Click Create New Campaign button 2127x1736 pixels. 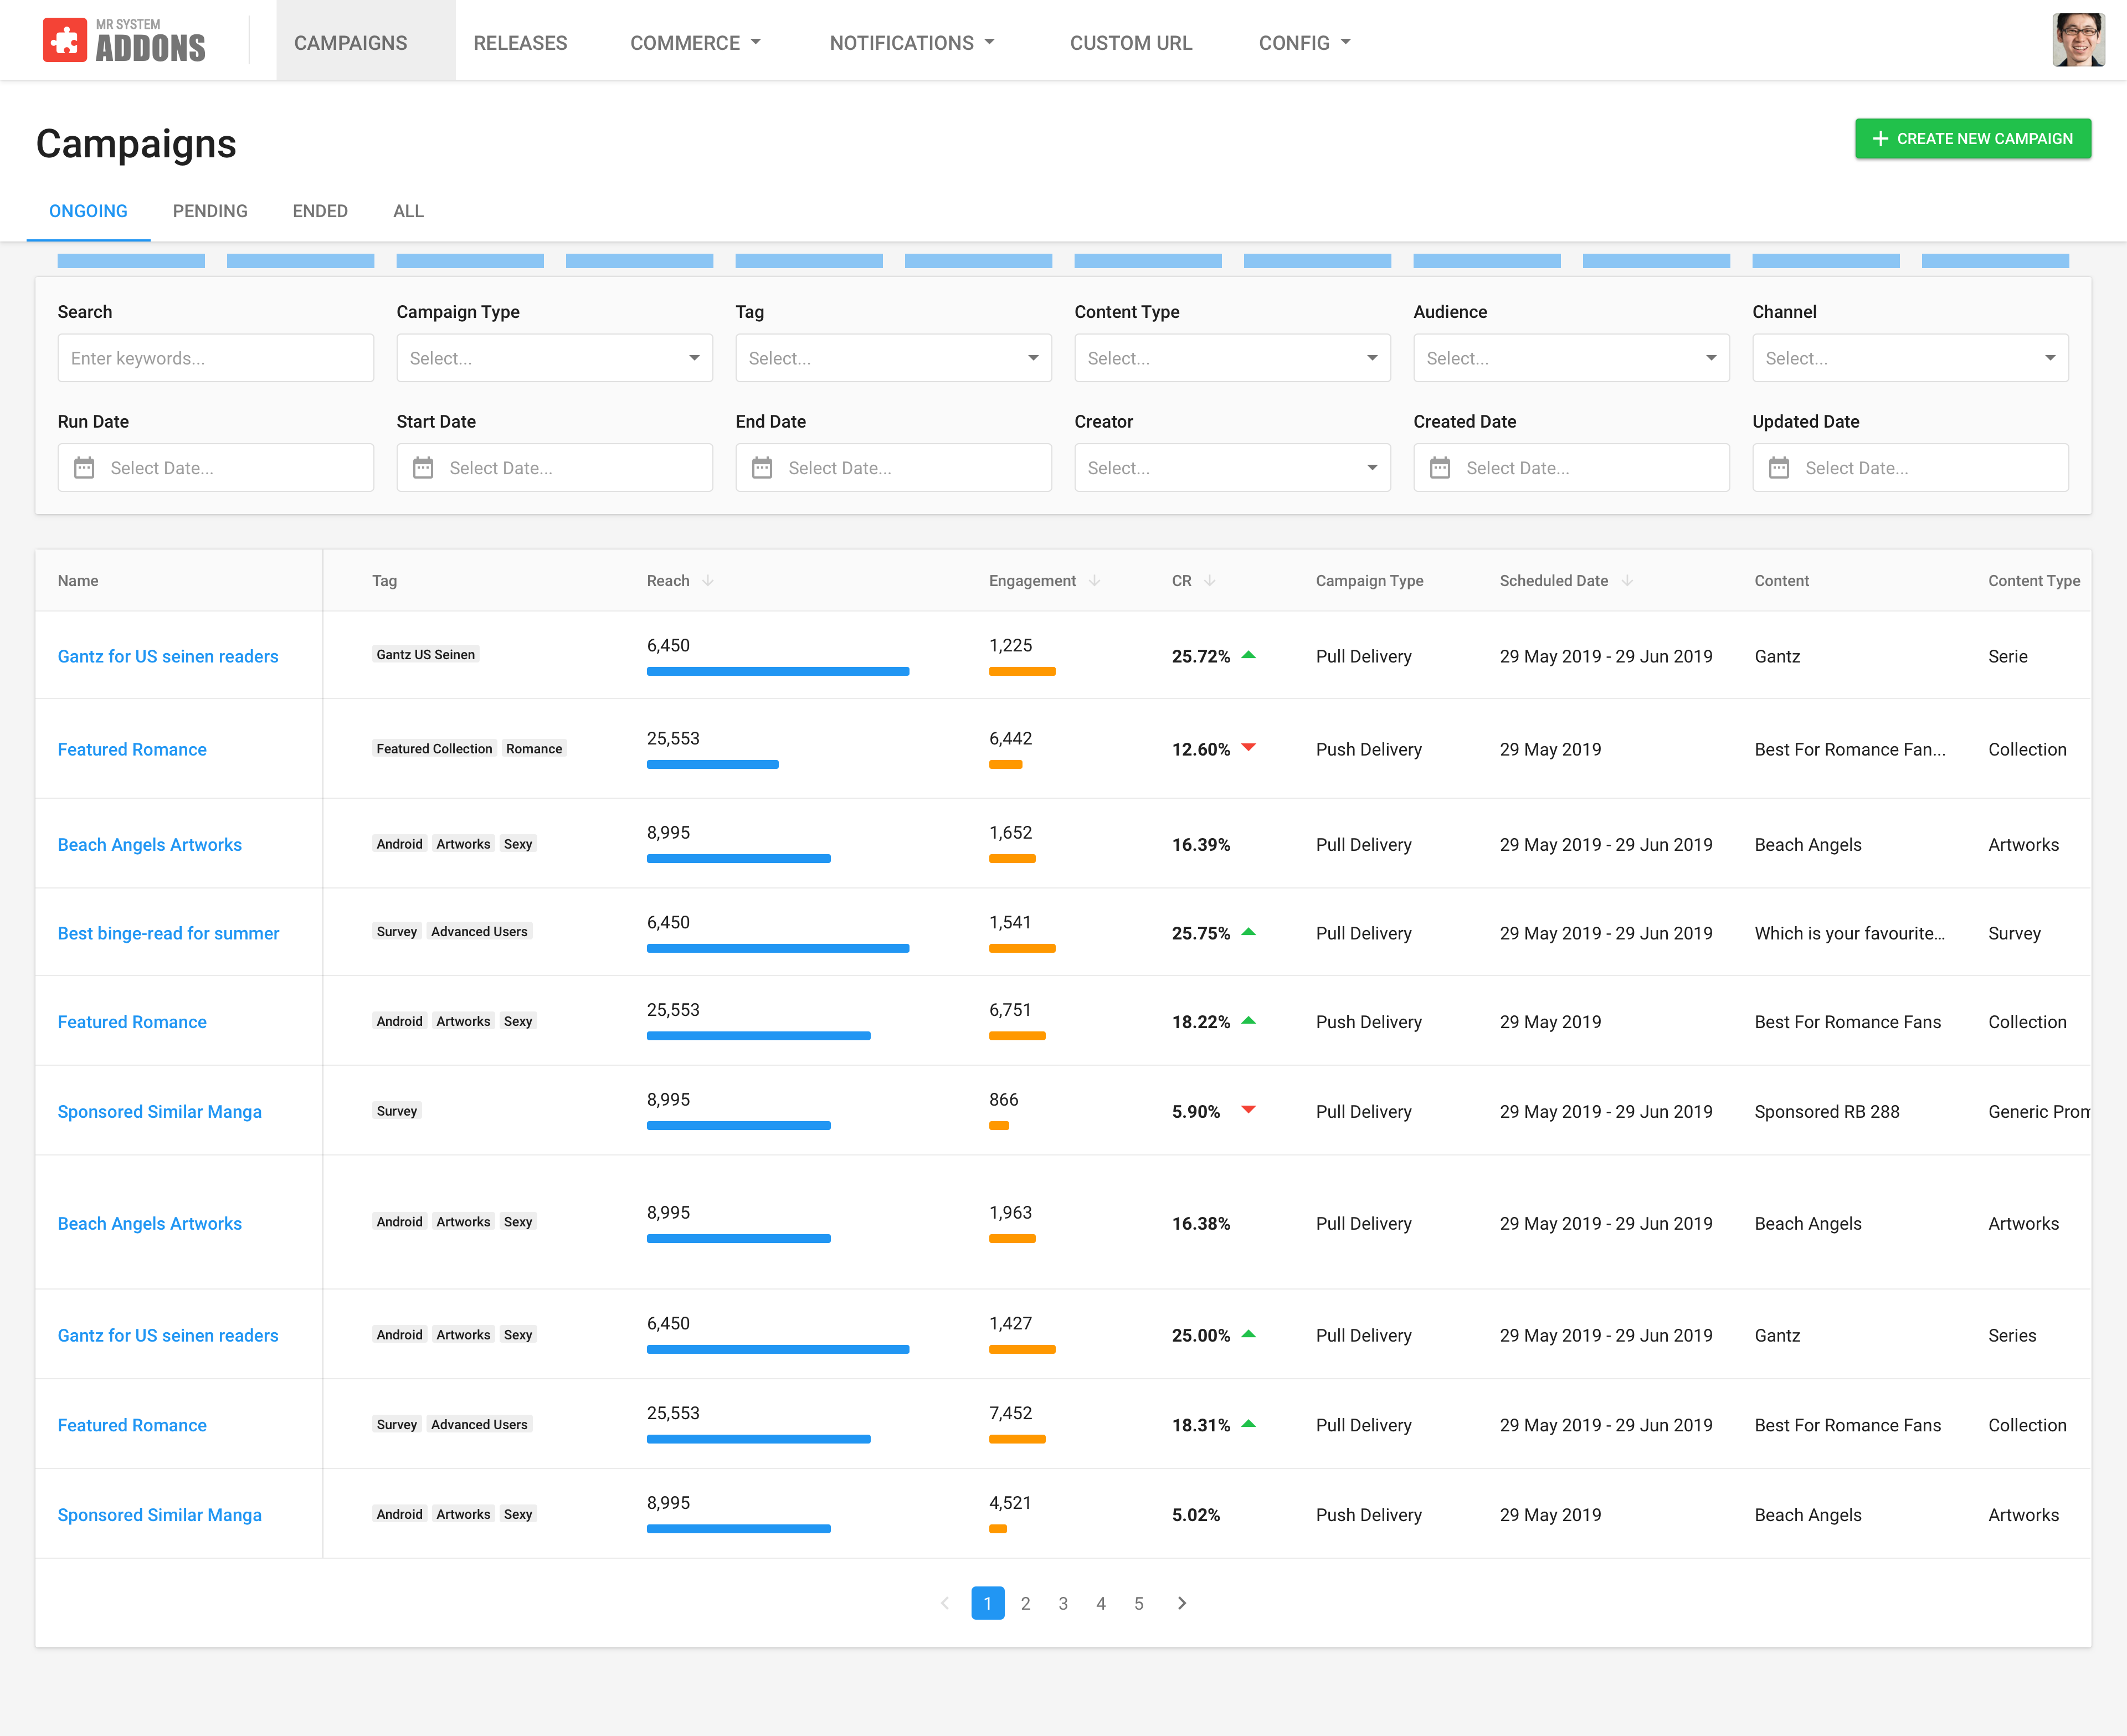tap(1972, 139)
